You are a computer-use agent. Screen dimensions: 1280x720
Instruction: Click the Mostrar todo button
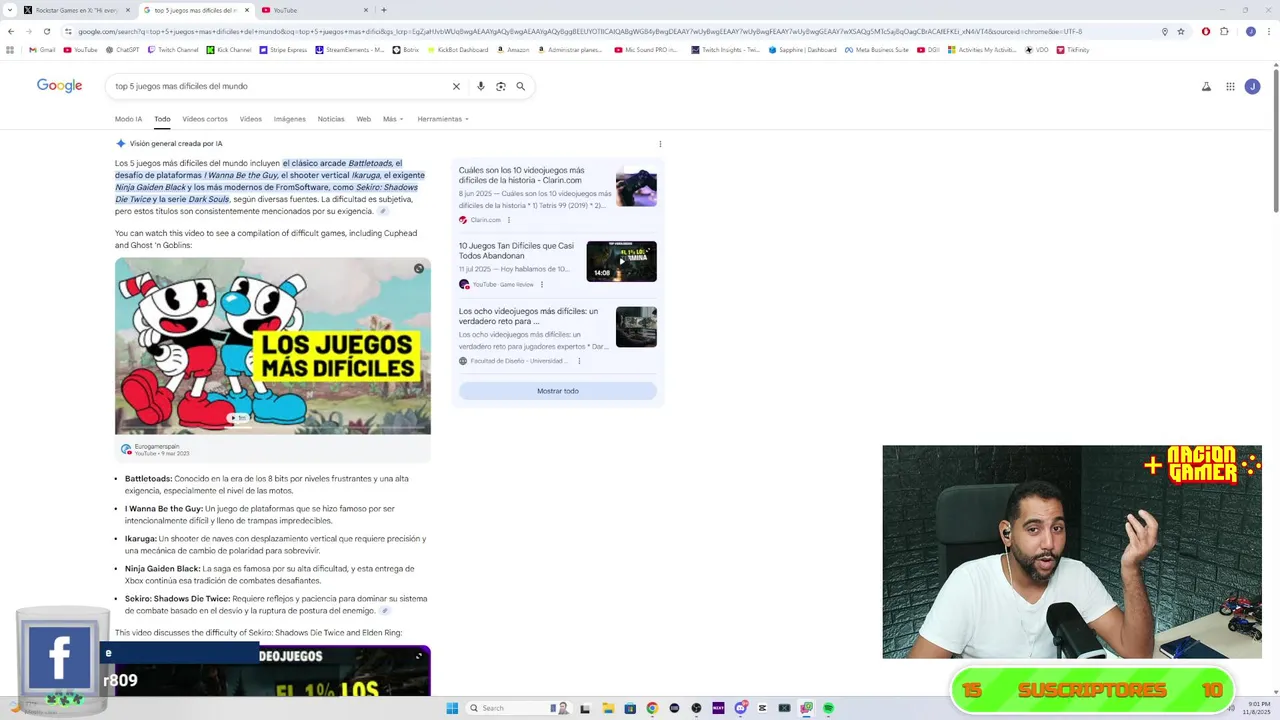(558, 391)
